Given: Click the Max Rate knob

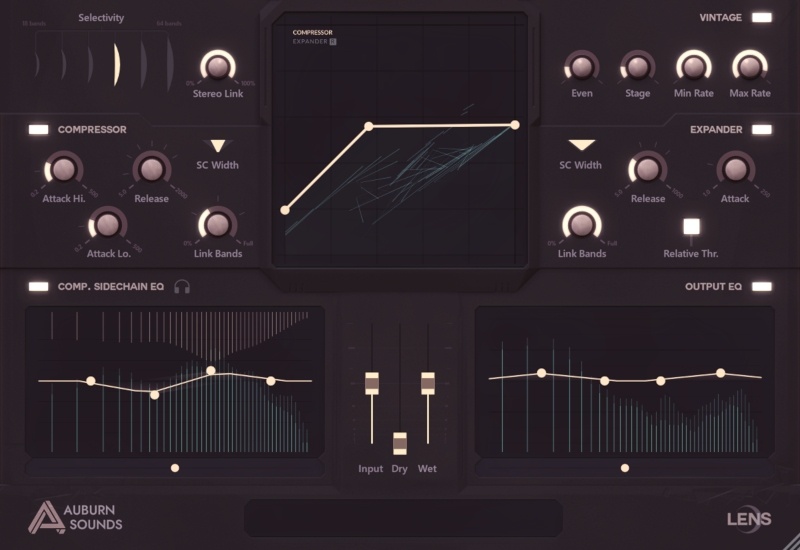Looking at the screenshot, I should coord(749,67).
